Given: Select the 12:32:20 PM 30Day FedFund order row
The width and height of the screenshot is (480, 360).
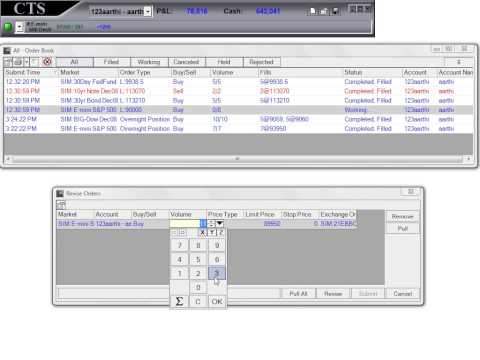Looking at the screenshot, I should click(238, 82).
